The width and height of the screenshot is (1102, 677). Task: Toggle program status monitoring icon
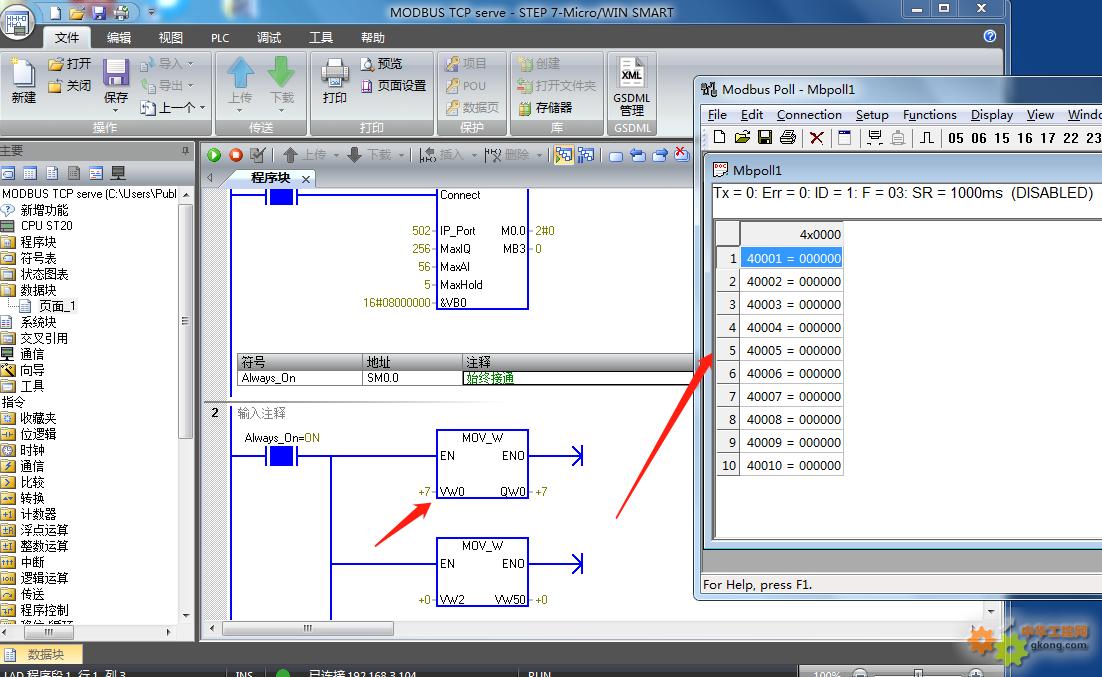pyautogui.click(x=563, y=155)
